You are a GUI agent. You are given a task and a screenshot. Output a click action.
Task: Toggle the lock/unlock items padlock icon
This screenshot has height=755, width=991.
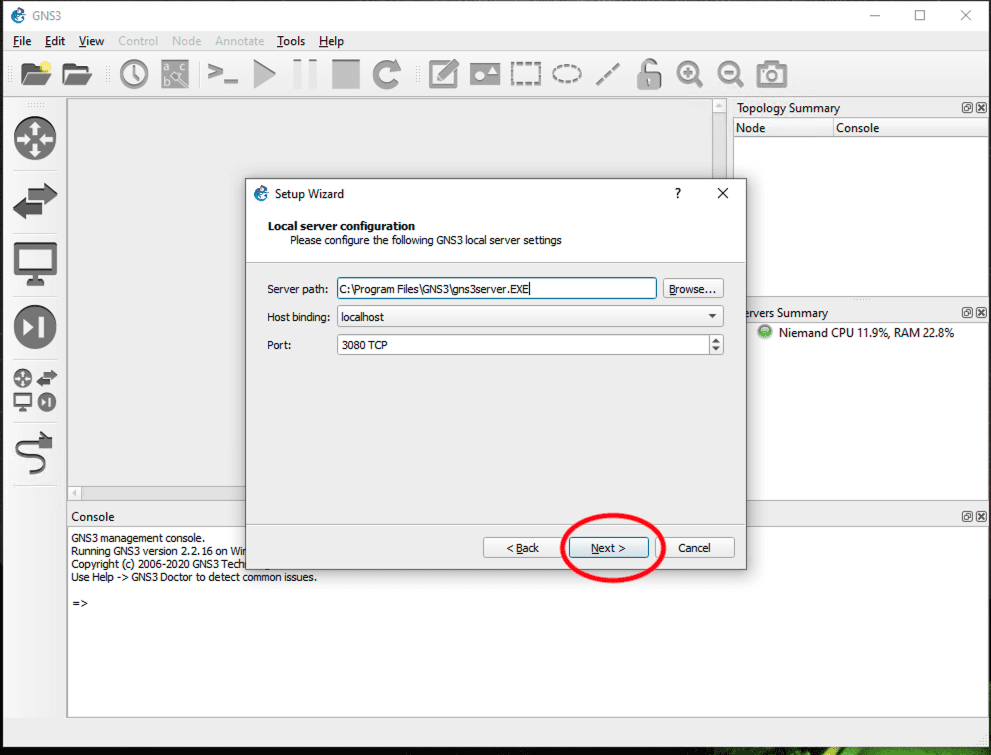click(x=649, y=74)
